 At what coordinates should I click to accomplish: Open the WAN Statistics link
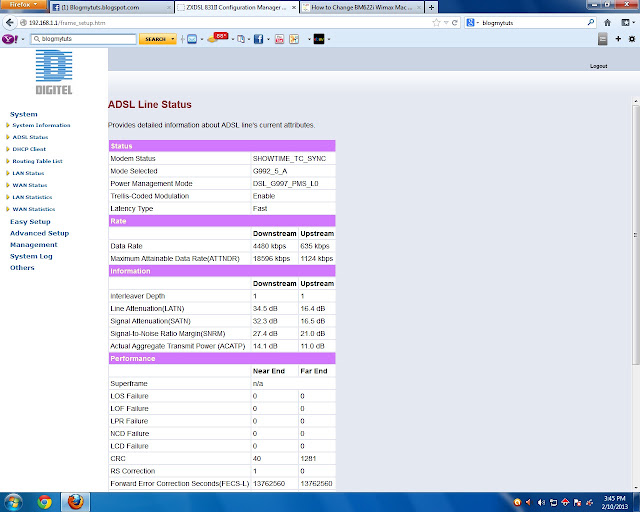pos(34,209)
